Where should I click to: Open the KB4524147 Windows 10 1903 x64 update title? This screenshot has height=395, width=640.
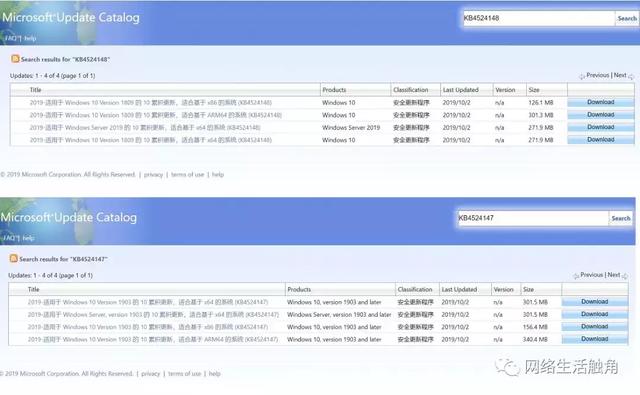pyautogui.click(x=148, y=302)
